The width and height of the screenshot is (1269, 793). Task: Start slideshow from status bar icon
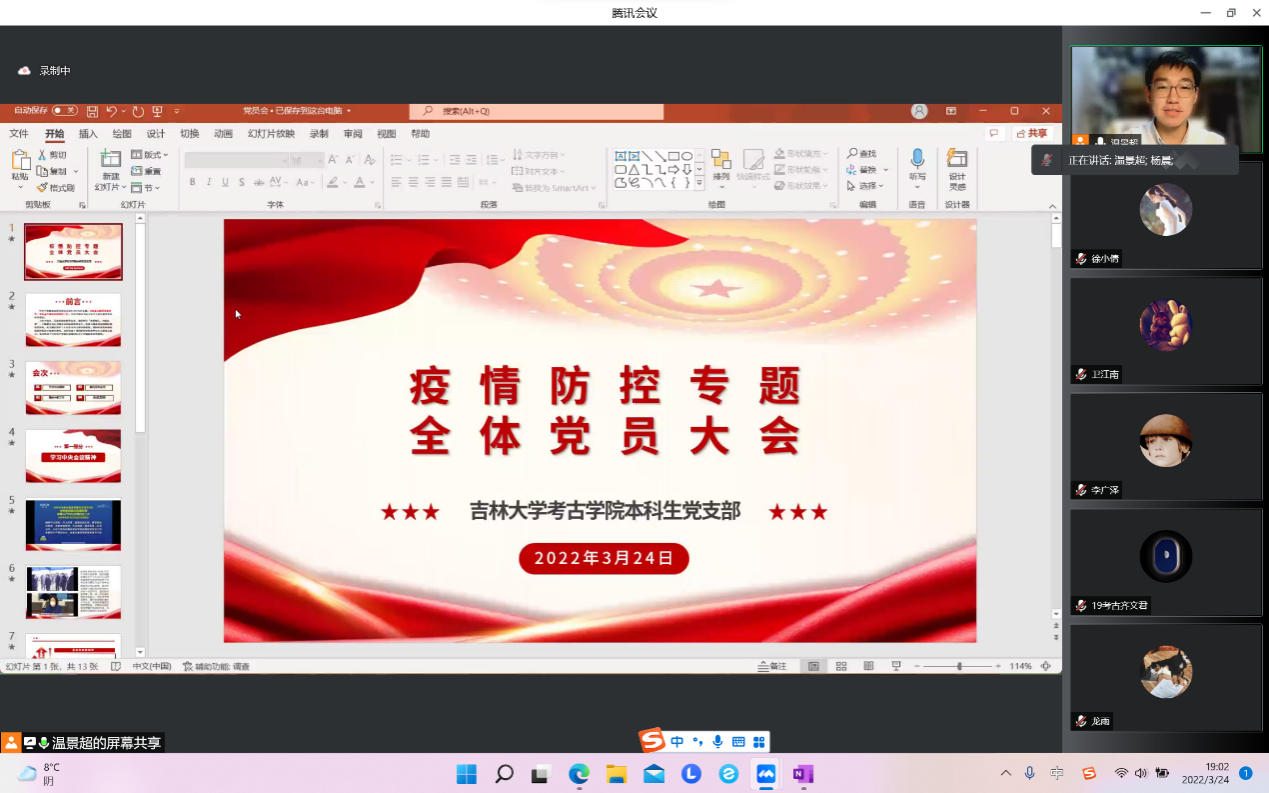click(x=896, y=666)
